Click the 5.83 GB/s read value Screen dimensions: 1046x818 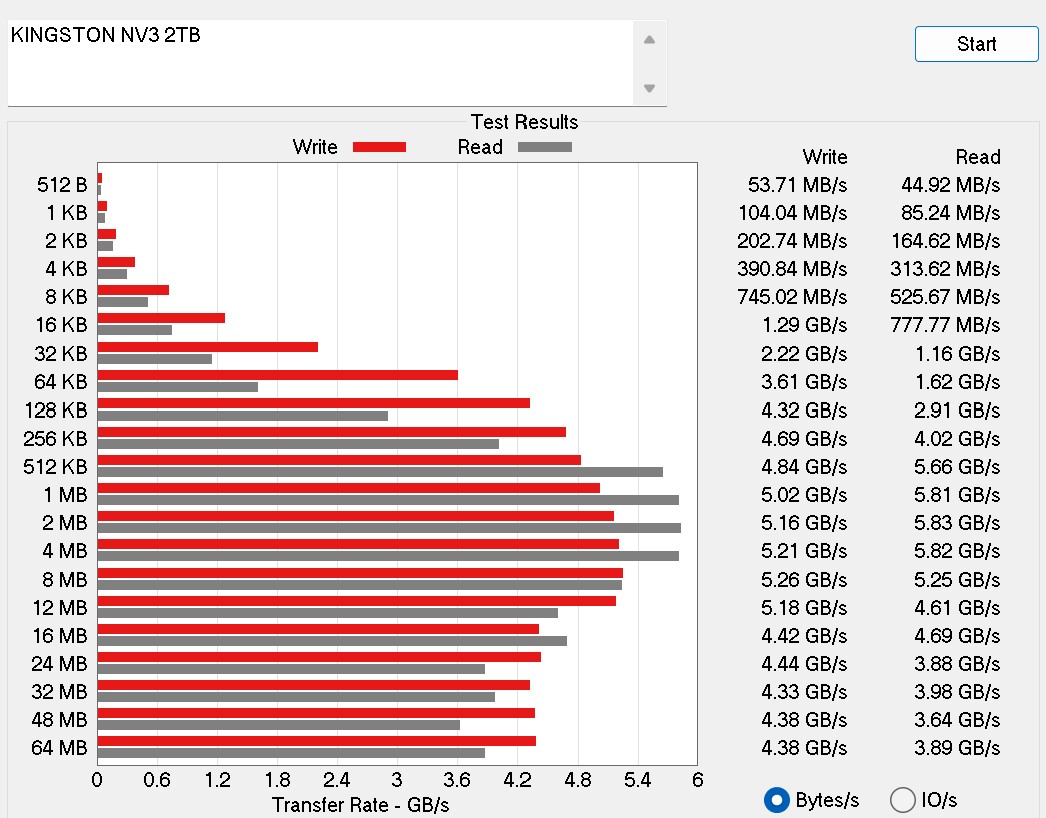tap(945, 523)
